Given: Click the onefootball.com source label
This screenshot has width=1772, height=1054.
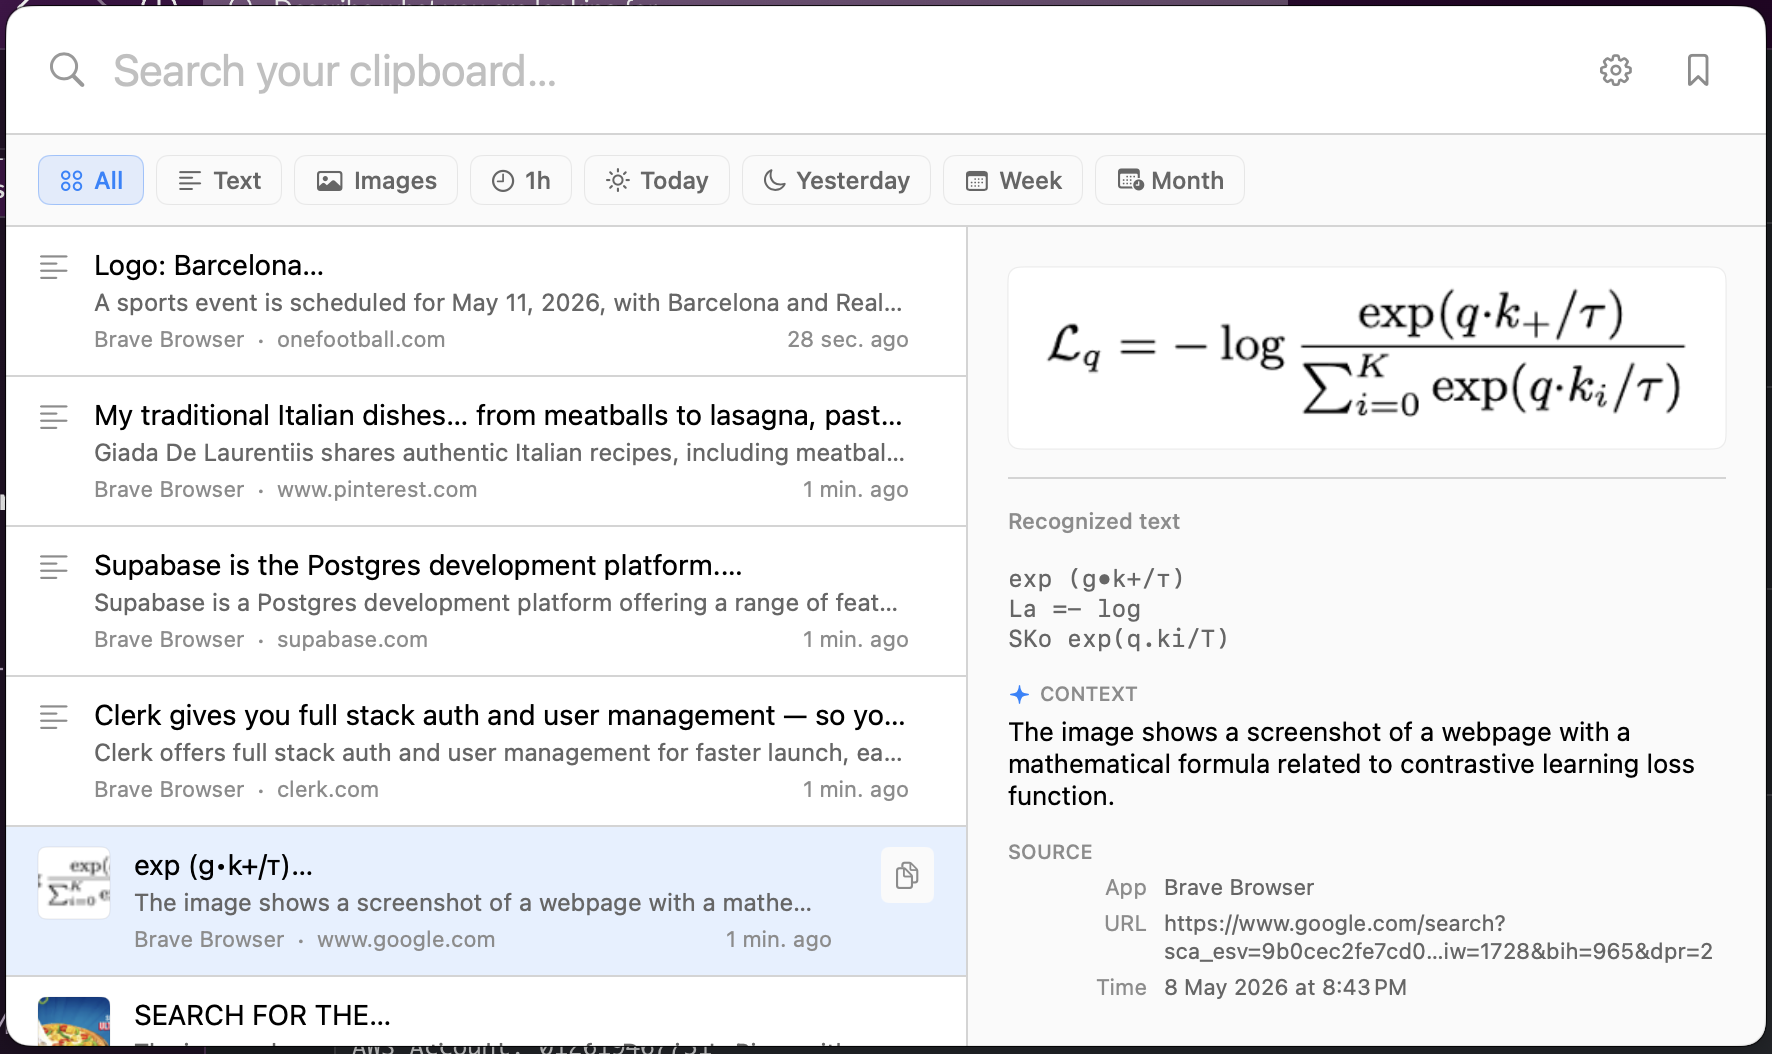Looking at the screenshot, I should click(x=361, y=339).
